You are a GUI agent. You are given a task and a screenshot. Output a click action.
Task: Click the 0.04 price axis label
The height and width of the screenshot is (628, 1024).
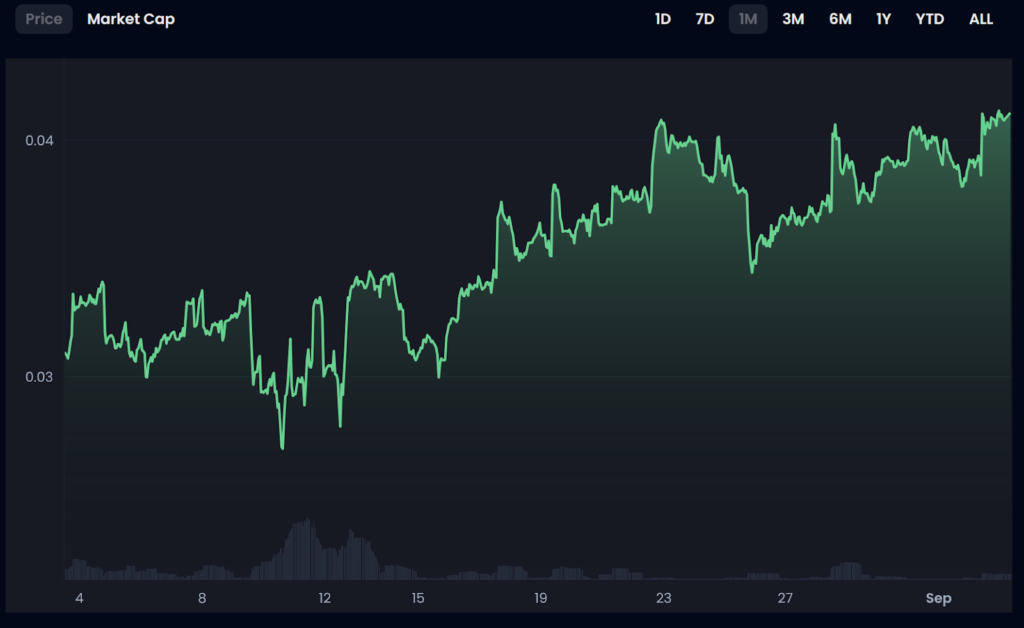(39, 141)
